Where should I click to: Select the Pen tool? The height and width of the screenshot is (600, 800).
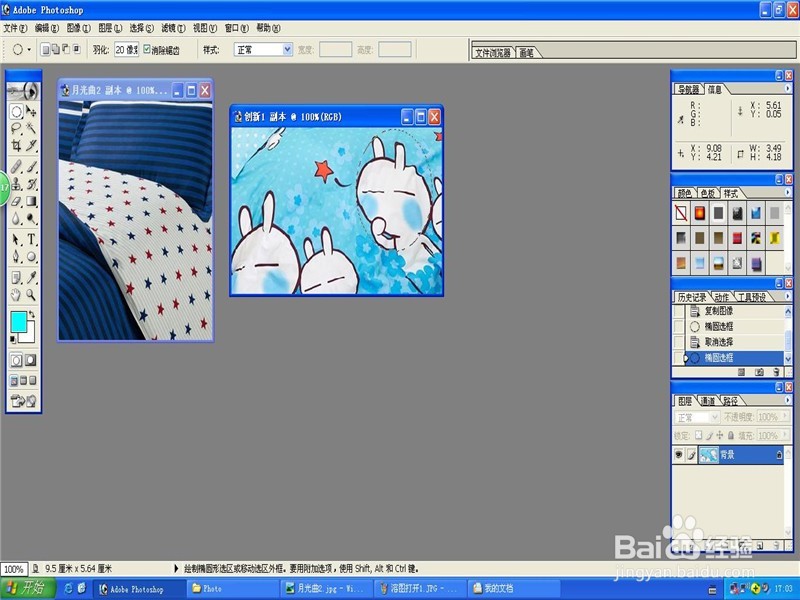coord(16,257)
